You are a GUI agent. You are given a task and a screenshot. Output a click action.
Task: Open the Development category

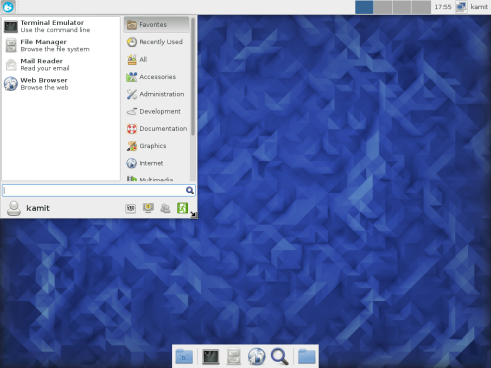point(157,111)
